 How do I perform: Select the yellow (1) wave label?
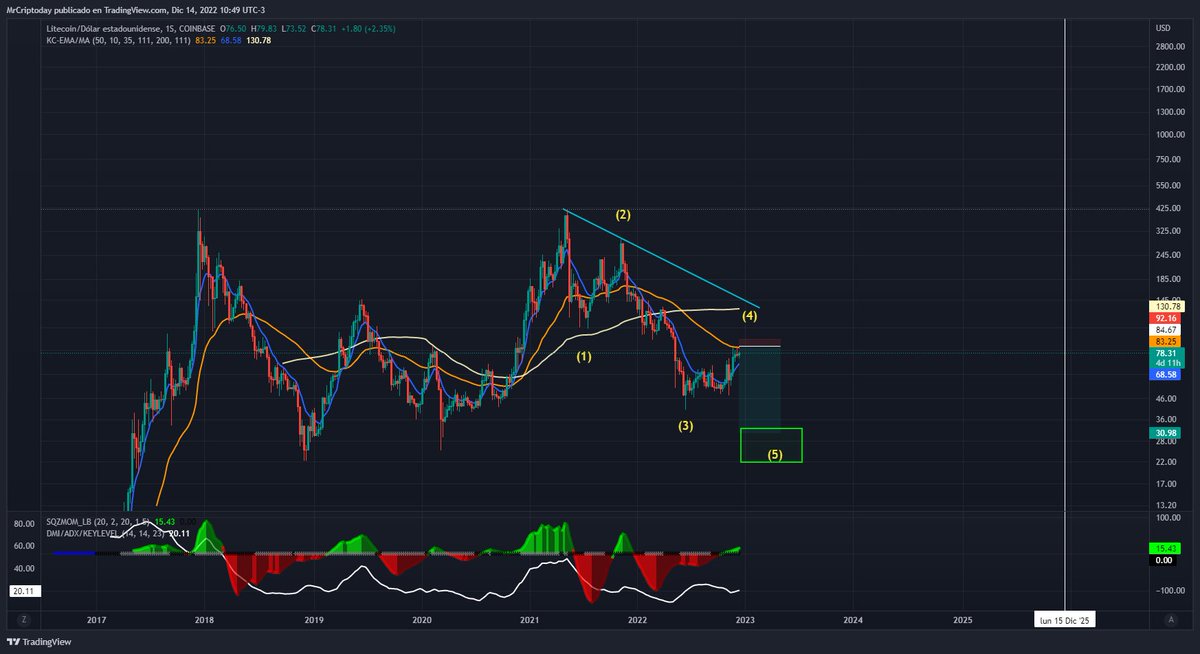click(x=584, y=355)
